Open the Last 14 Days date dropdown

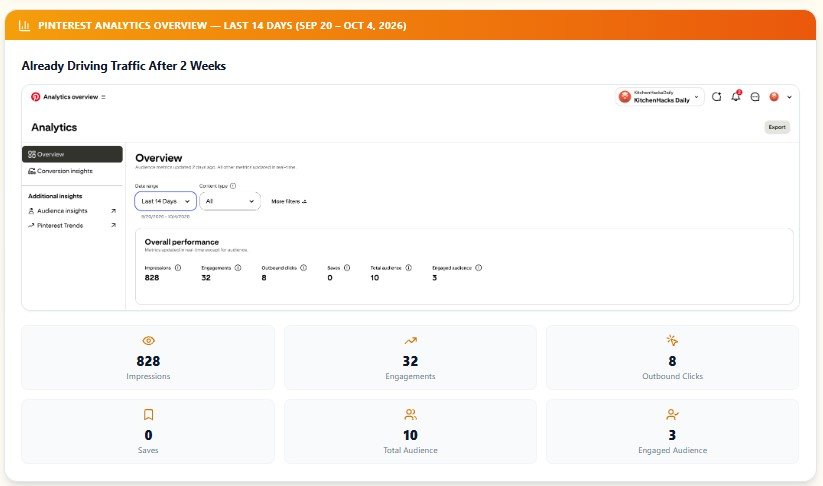(x=165, y=201)
